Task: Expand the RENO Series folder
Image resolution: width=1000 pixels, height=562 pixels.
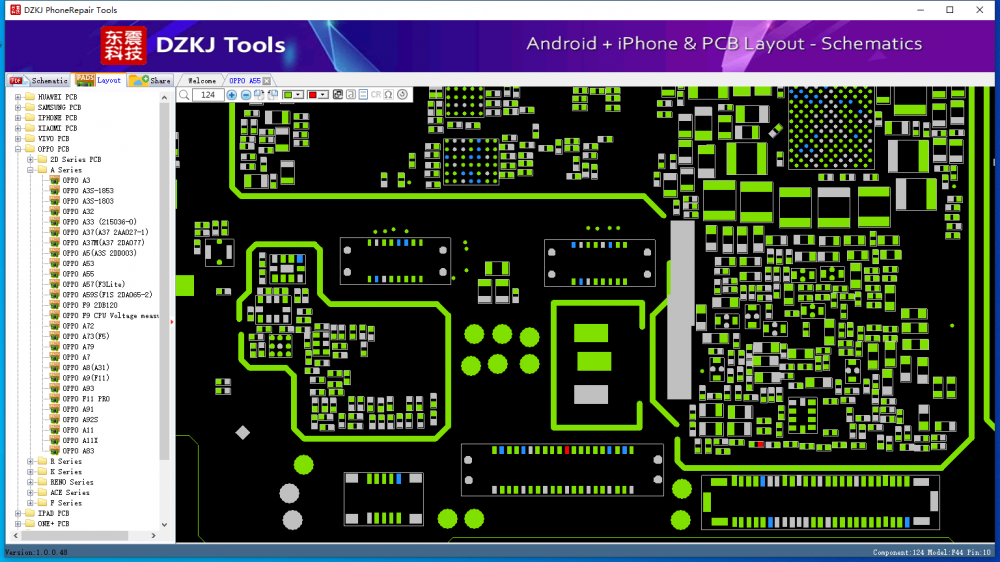Action: [x=30, y=482]
